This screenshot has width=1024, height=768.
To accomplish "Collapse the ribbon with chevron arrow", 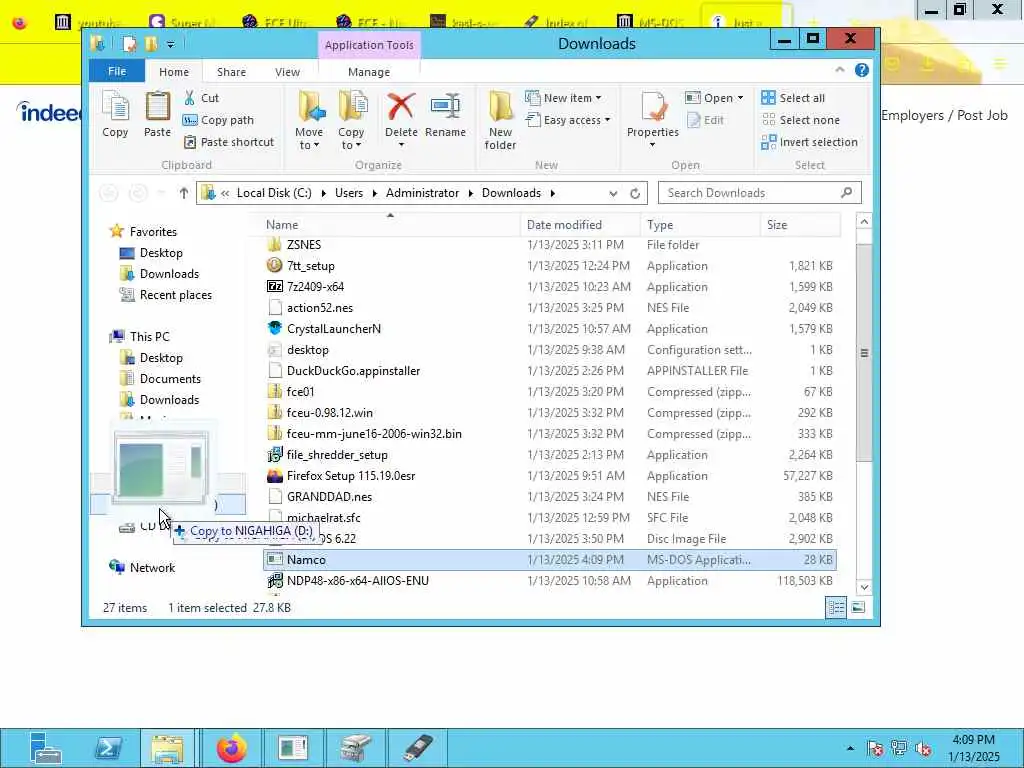I will click(x=840, y=70).
